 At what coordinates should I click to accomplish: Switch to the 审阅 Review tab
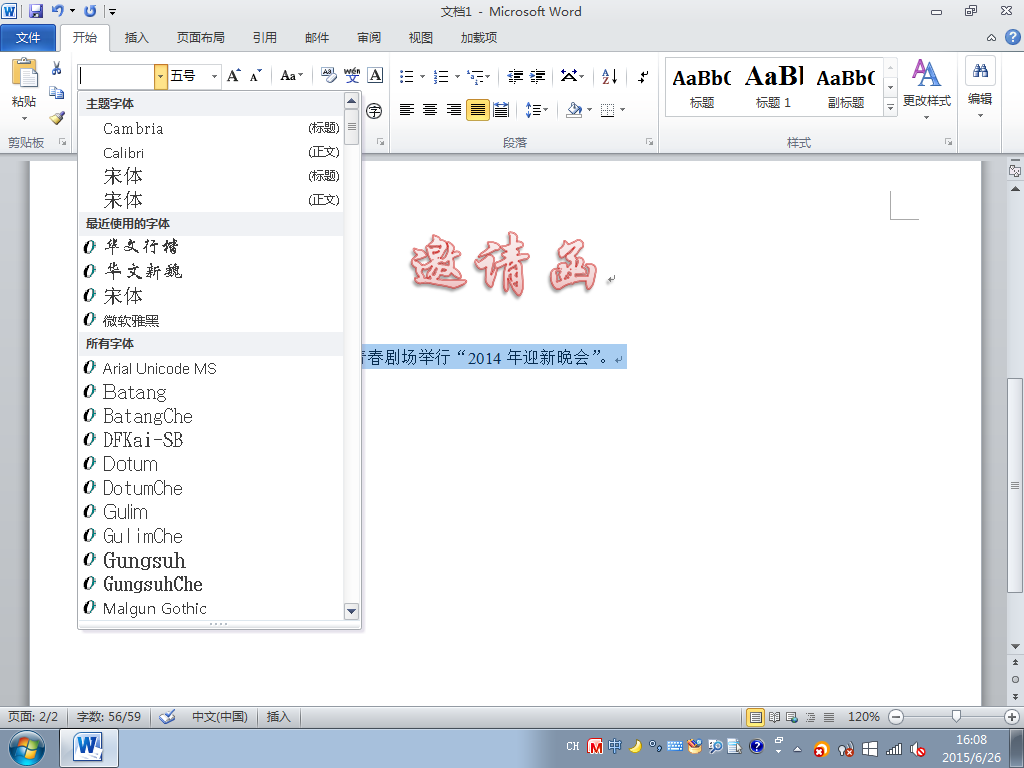[369, 37]
